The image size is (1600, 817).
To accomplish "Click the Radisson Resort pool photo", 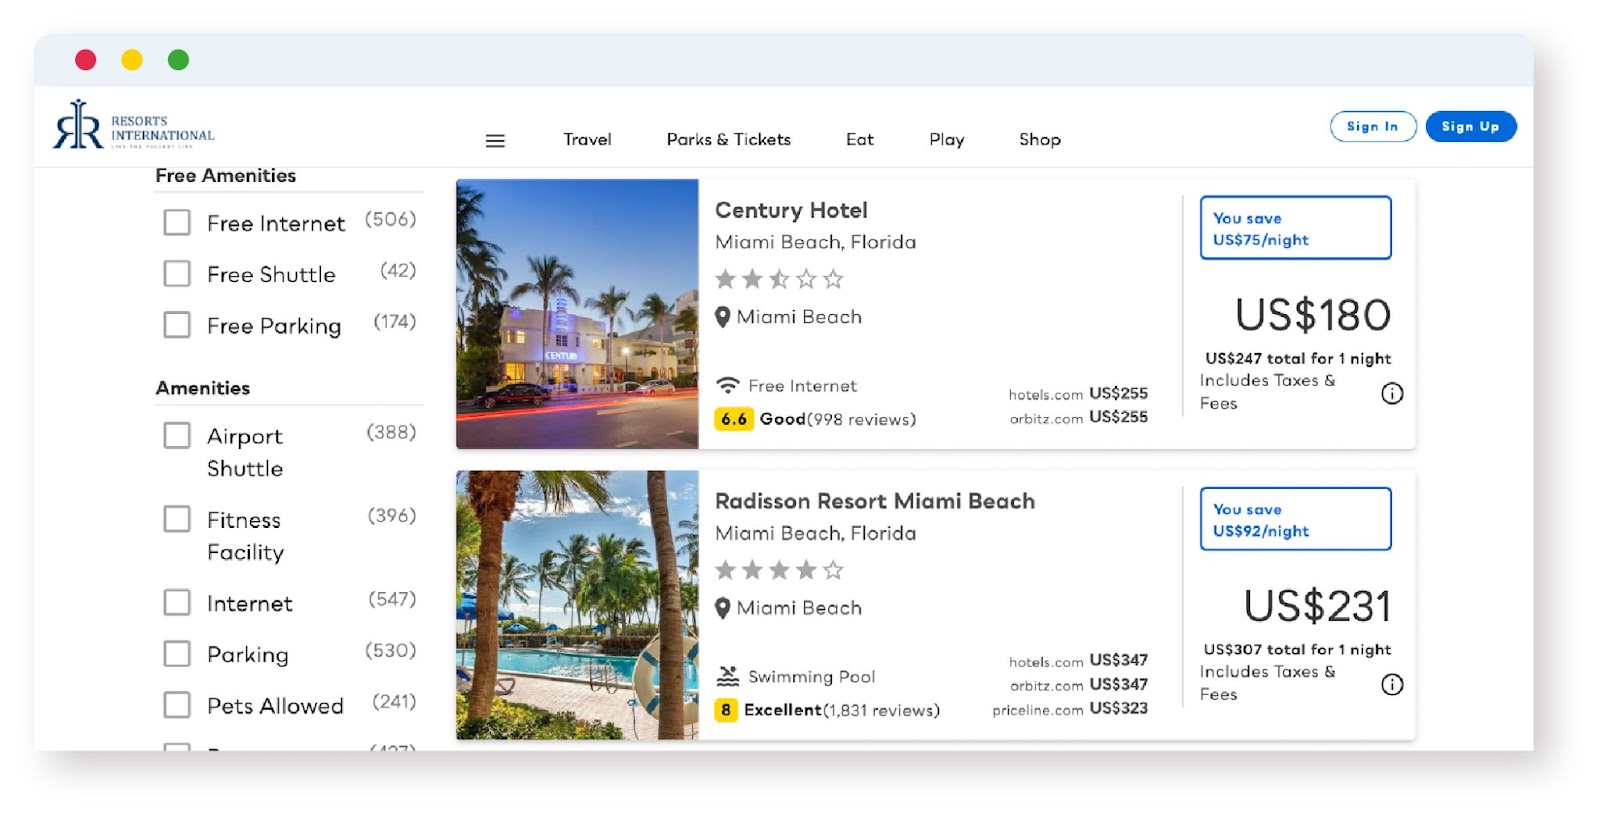I will coord(577,605).
